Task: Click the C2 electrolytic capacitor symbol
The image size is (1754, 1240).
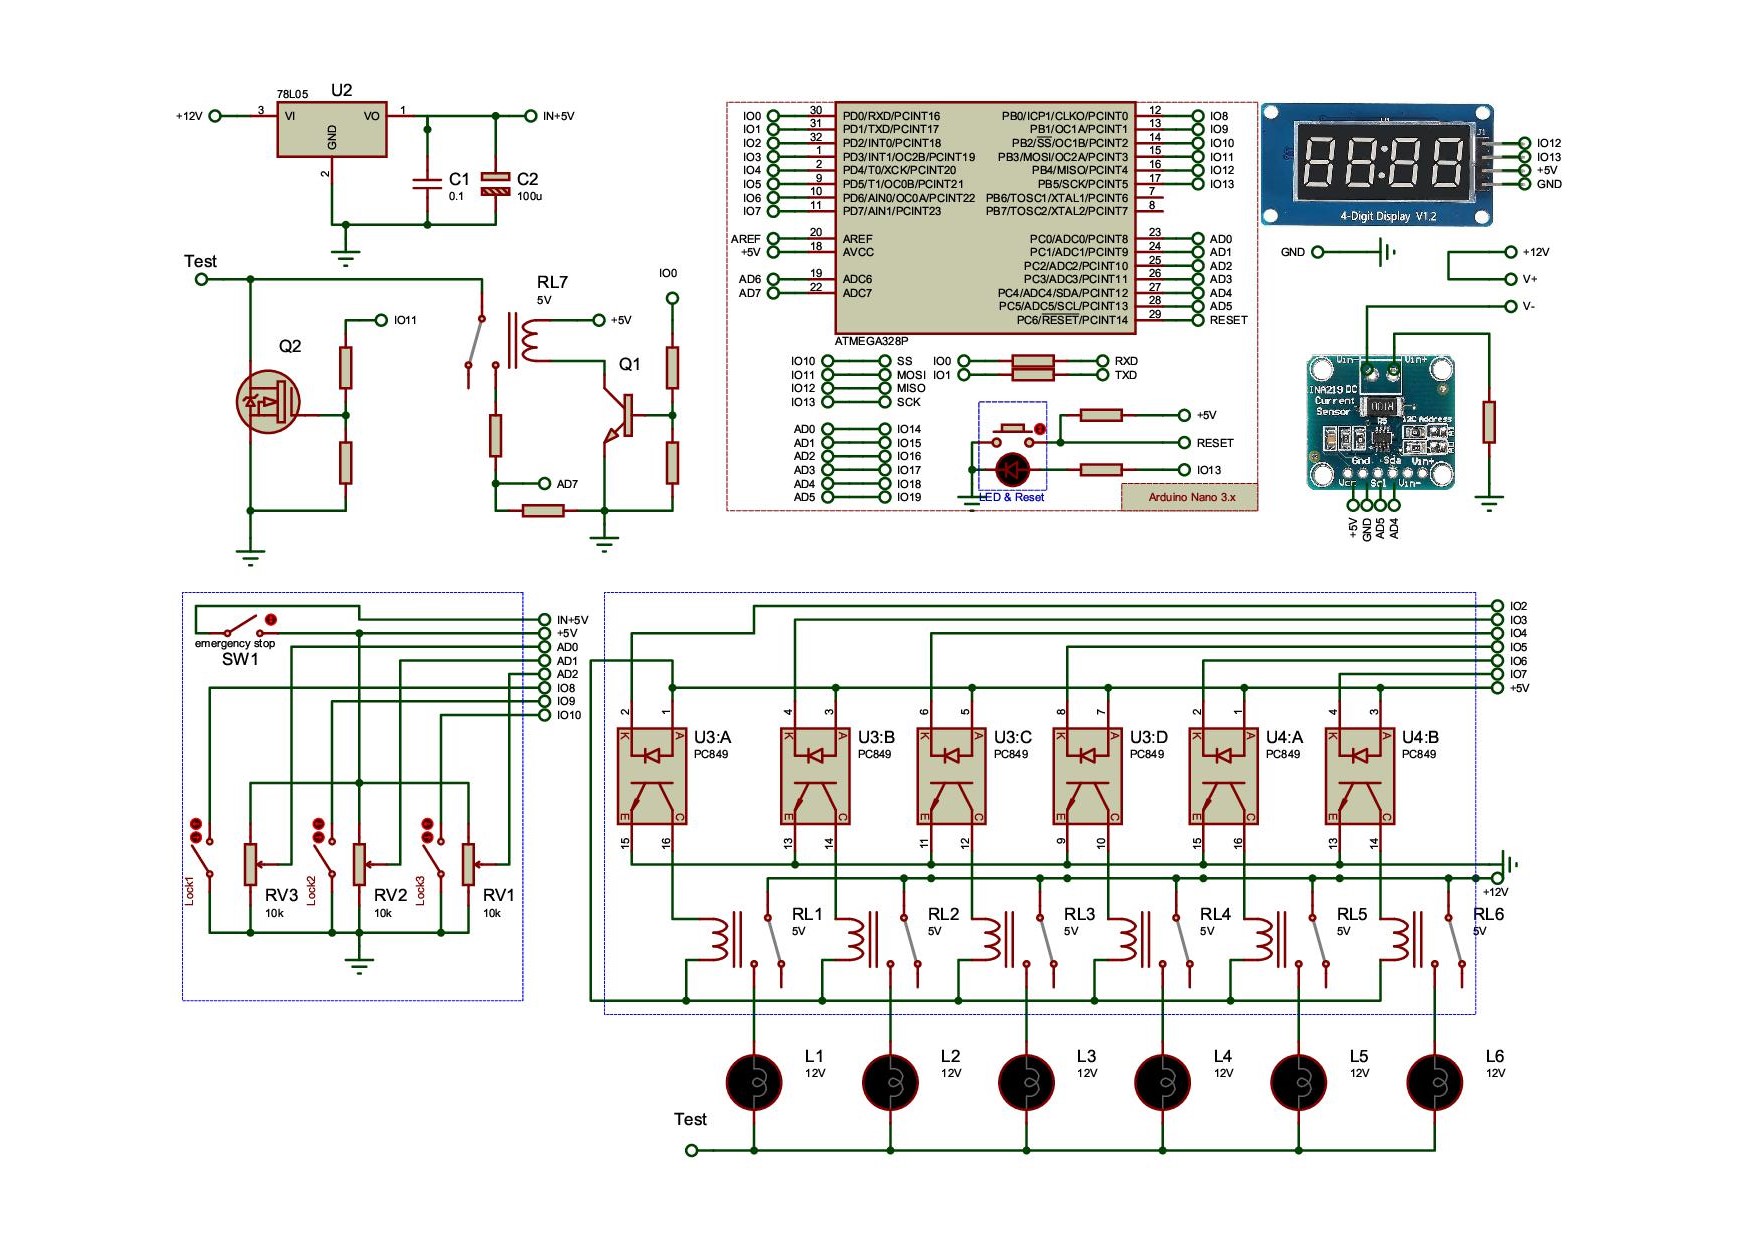Action: pos(496,183)
